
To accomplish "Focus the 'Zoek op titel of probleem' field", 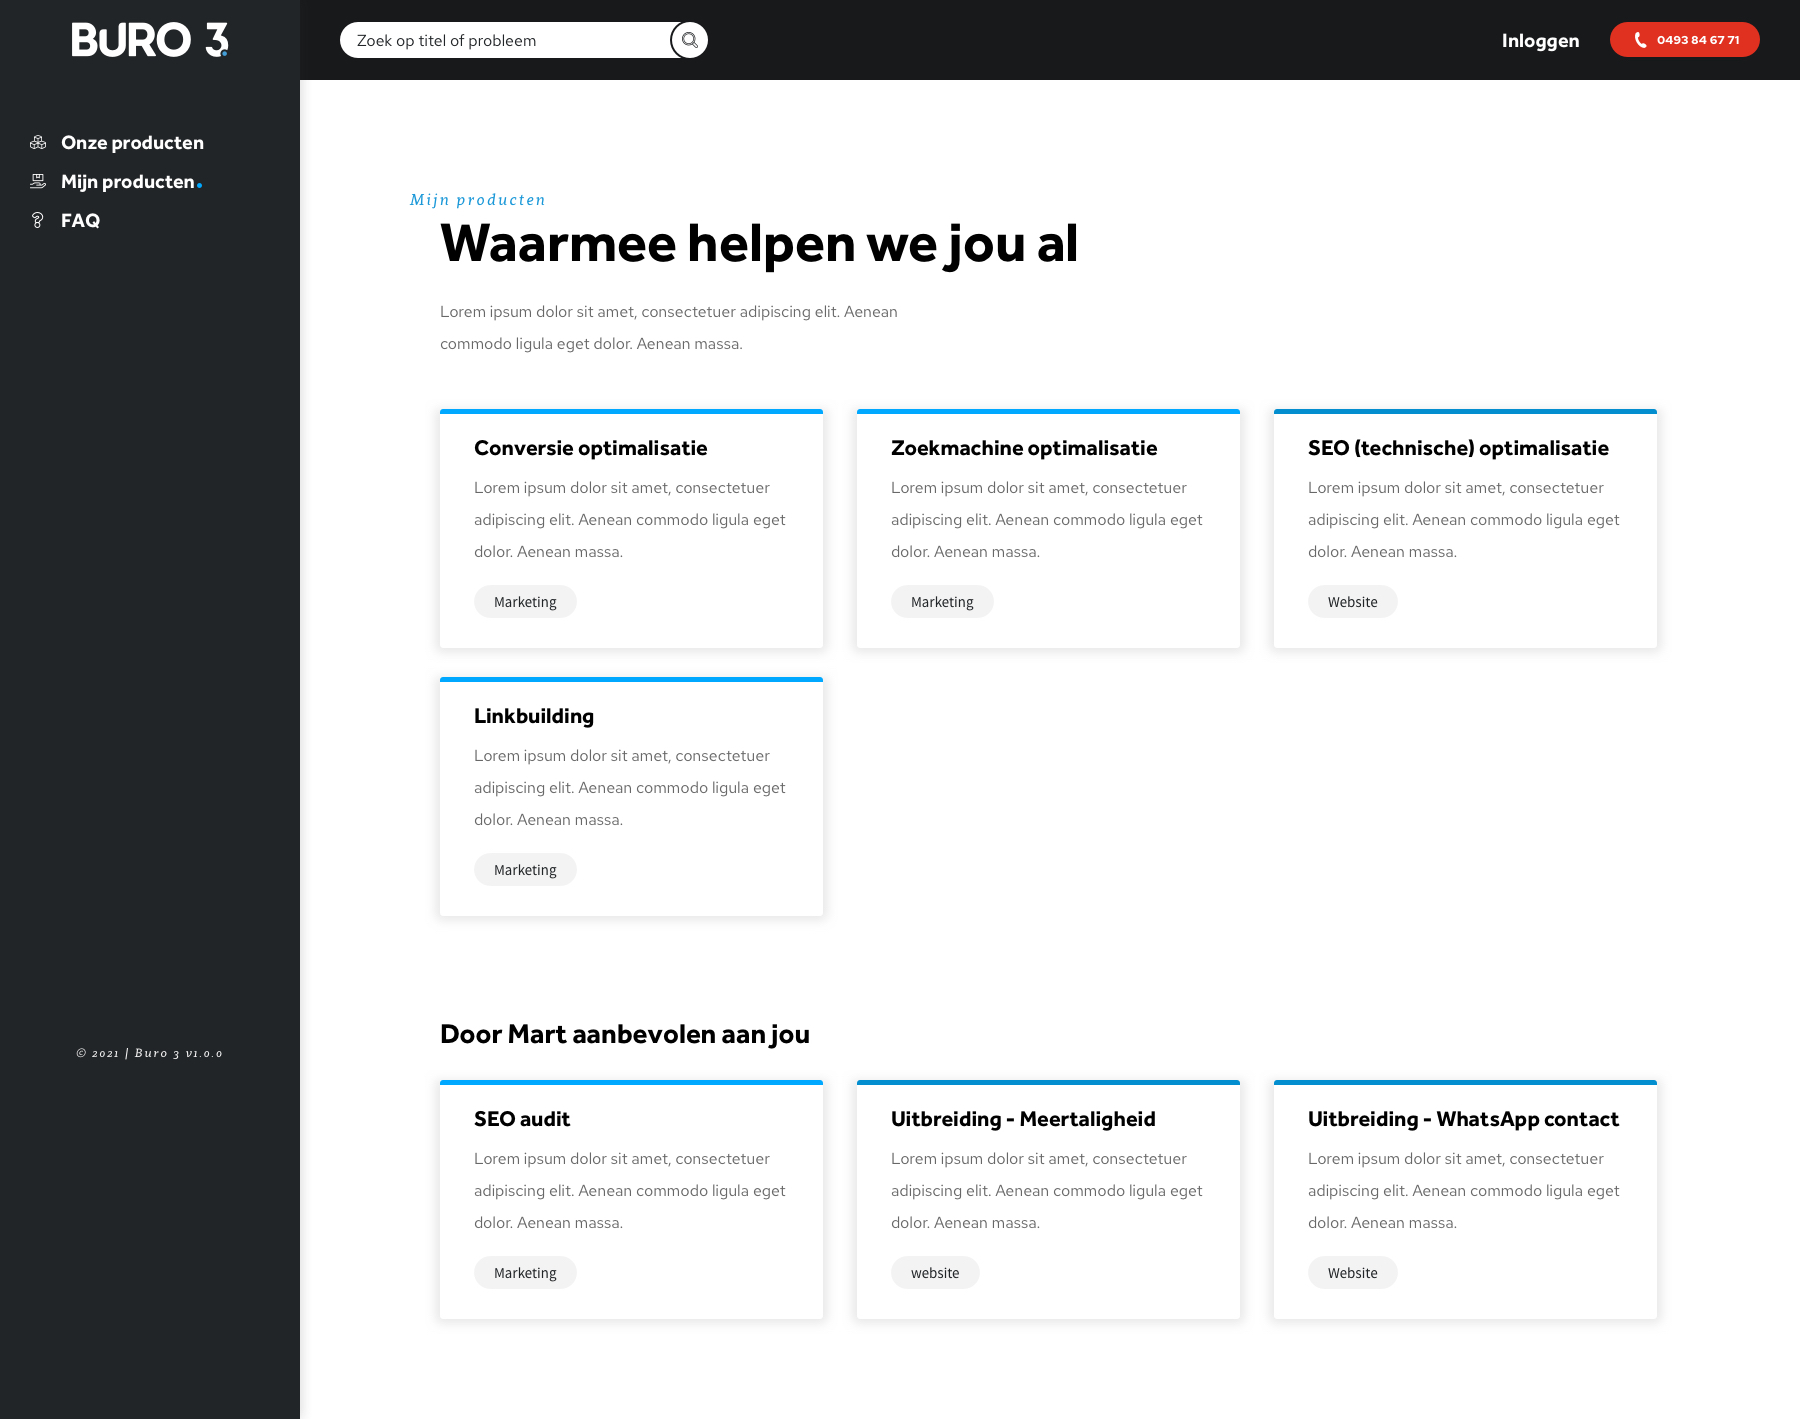I will click(x=505, y=41).
